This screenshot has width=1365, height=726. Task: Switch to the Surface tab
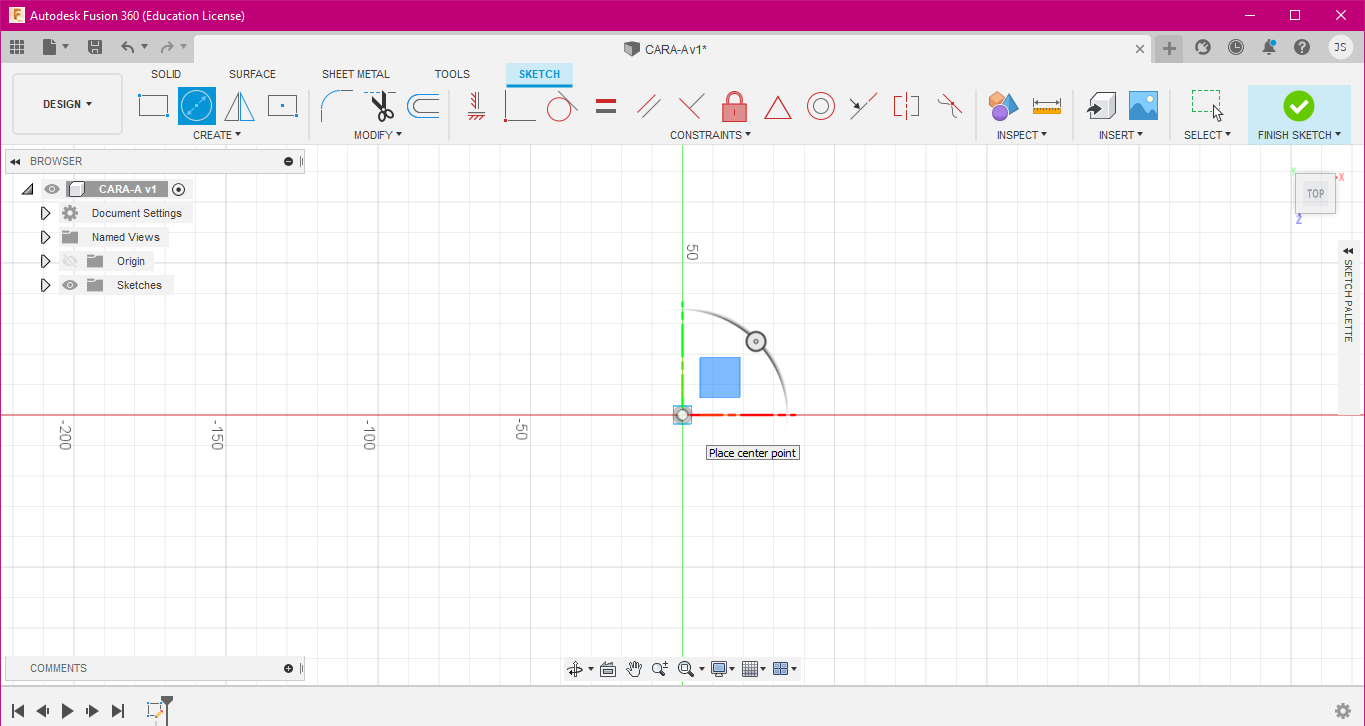coord(252,74)
